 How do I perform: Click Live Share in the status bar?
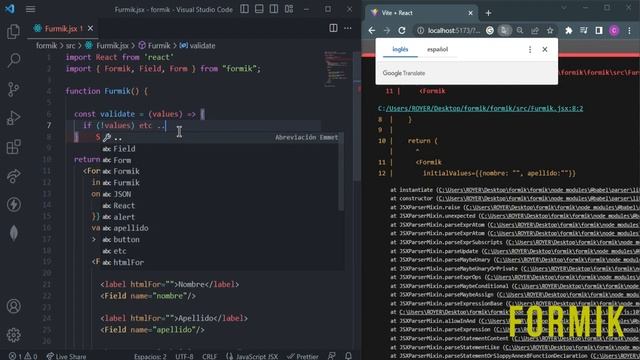[66, 356]
